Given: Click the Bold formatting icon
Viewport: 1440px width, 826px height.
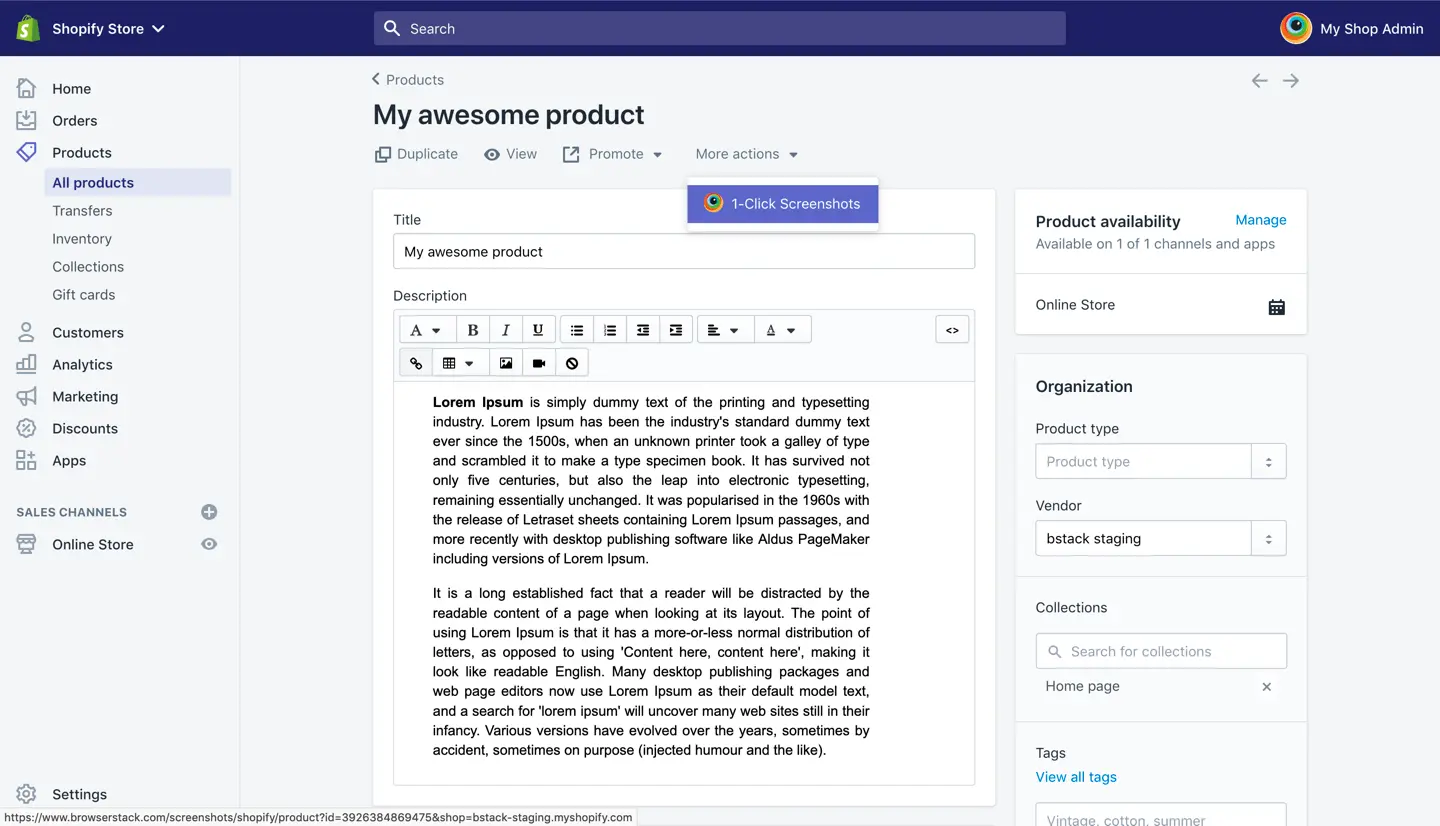Looking at the screenshot, I should (x=473, y=330).
